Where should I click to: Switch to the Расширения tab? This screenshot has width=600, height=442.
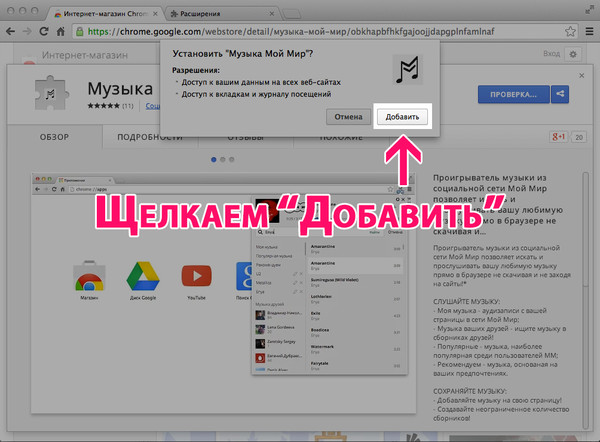tap(222, 14)
